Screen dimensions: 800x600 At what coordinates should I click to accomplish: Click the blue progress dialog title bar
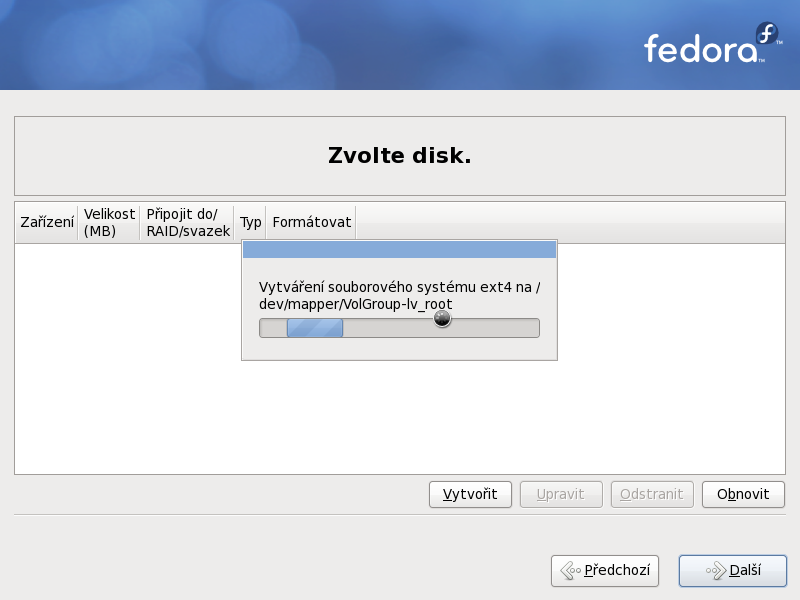[399, 250]
